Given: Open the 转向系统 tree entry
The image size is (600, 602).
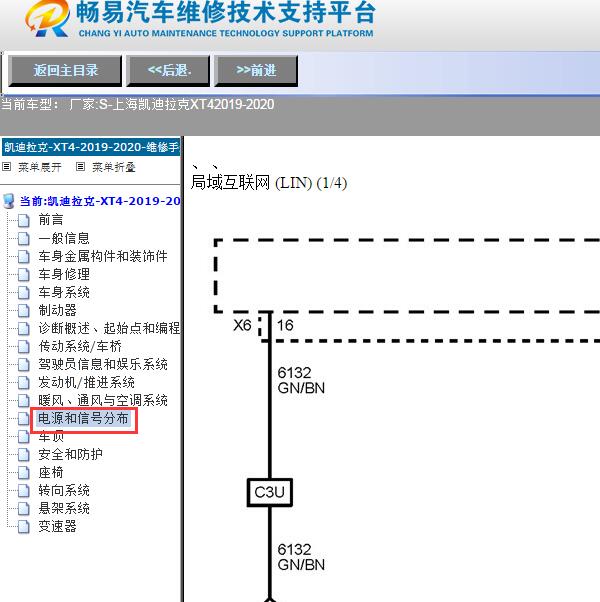Looking at the screenshot, I should tap(64, 491).
